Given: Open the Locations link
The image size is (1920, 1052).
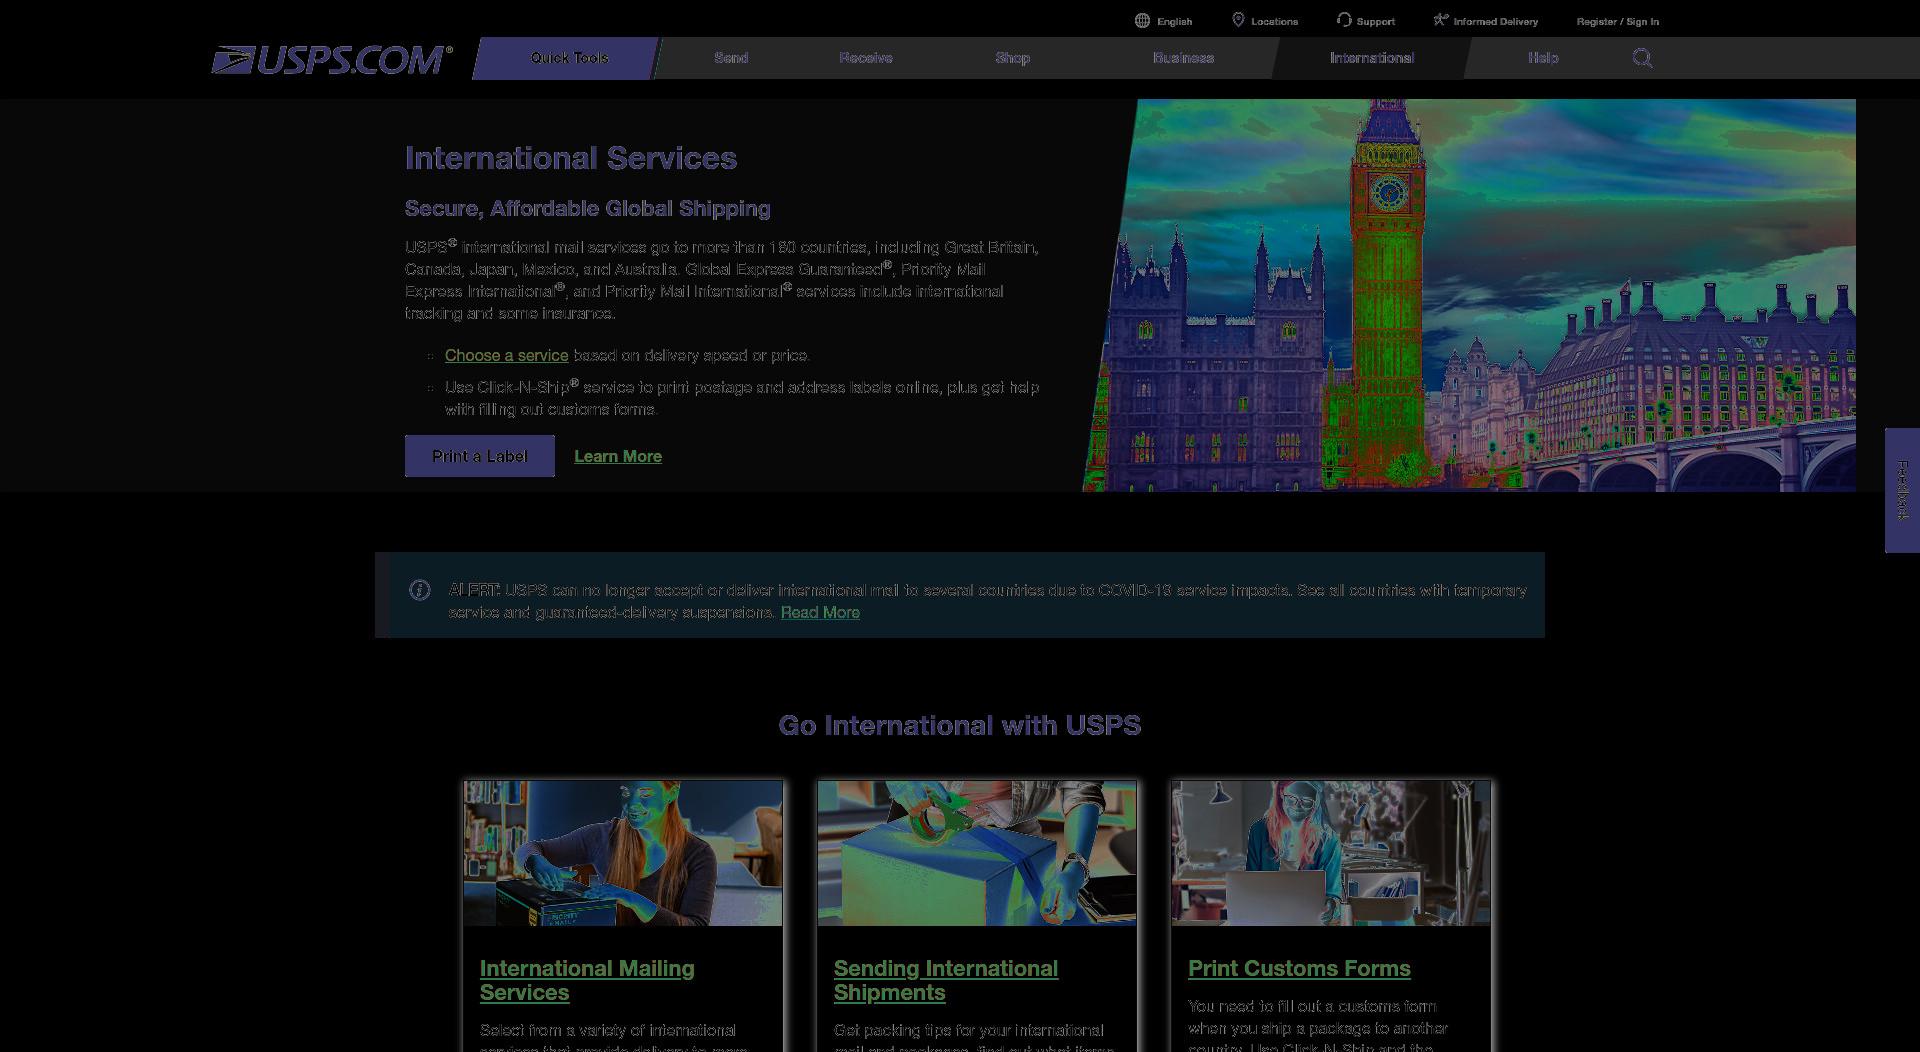Looking at the screenshot, I should (1274, 21).
